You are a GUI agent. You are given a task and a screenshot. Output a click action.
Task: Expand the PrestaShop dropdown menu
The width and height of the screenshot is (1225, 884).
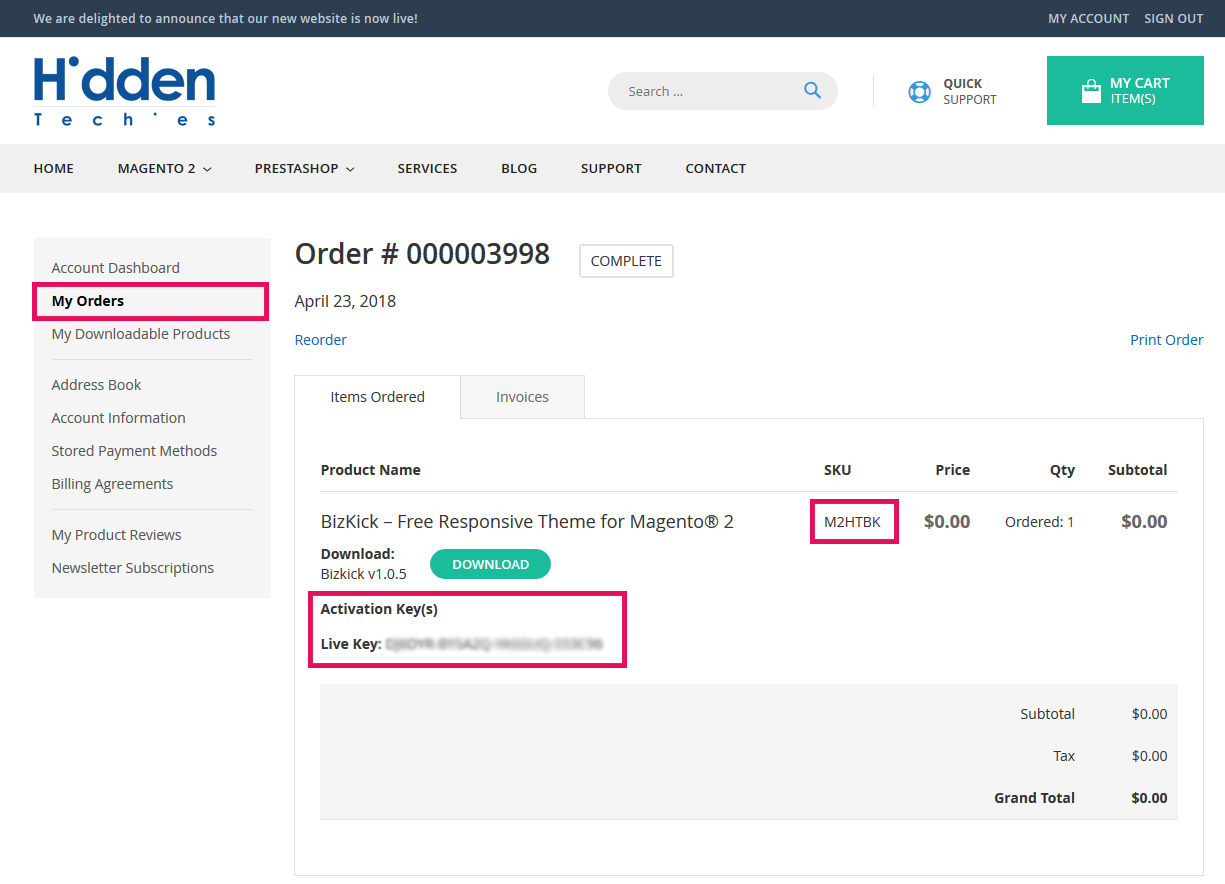pyautogui.click(x=304, y=168)
